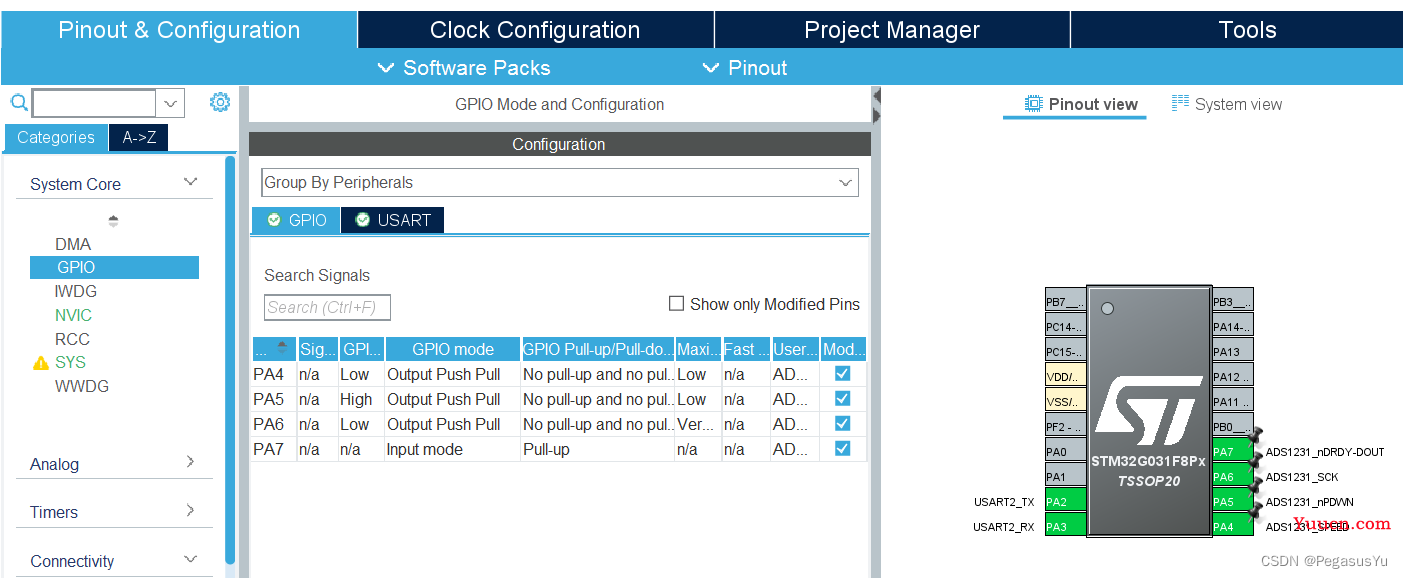The image size is (1403, 578).
Task: Click the categories panel vertical scrollbar
Action: (x=230, y=359)
